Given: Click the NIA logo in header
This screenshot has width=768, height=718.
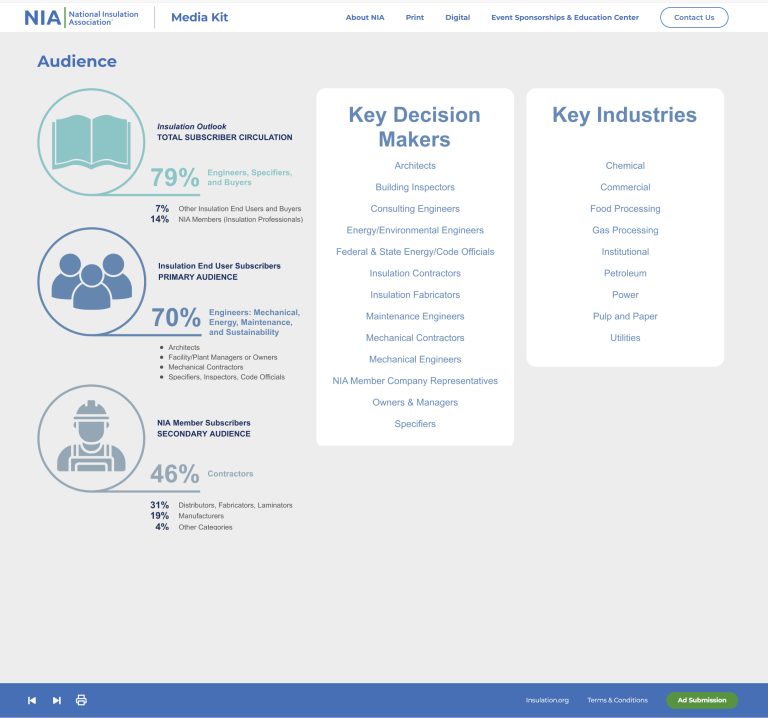Looking at the screenshot, I should tap(81, 17).
